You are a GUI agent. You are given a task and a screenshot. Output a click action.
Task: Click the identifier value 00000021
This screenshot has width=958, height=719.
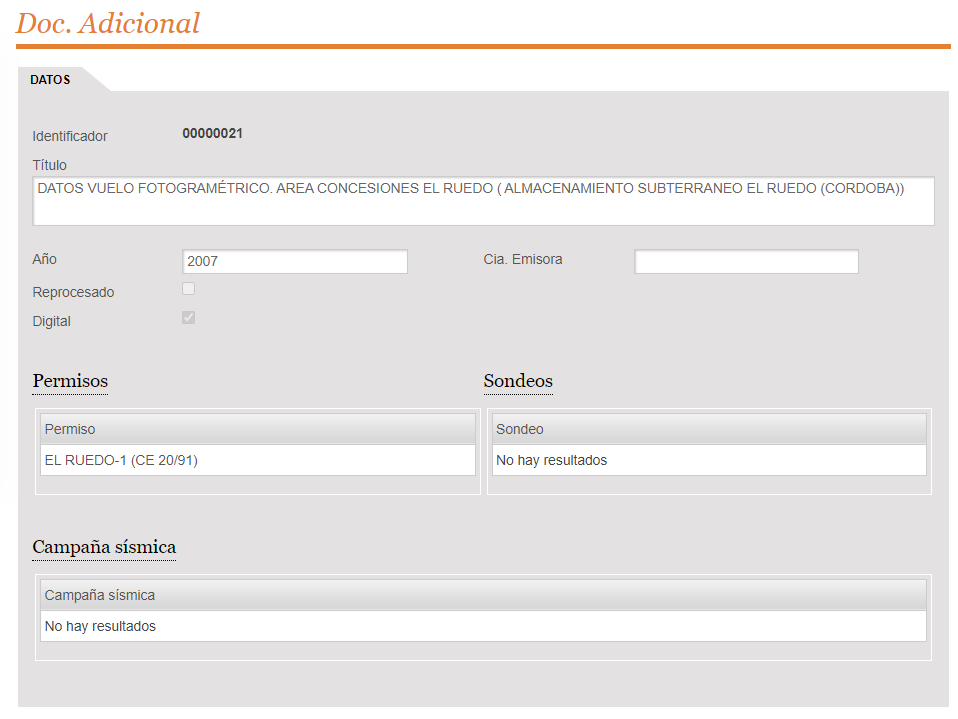click(212, 134)
